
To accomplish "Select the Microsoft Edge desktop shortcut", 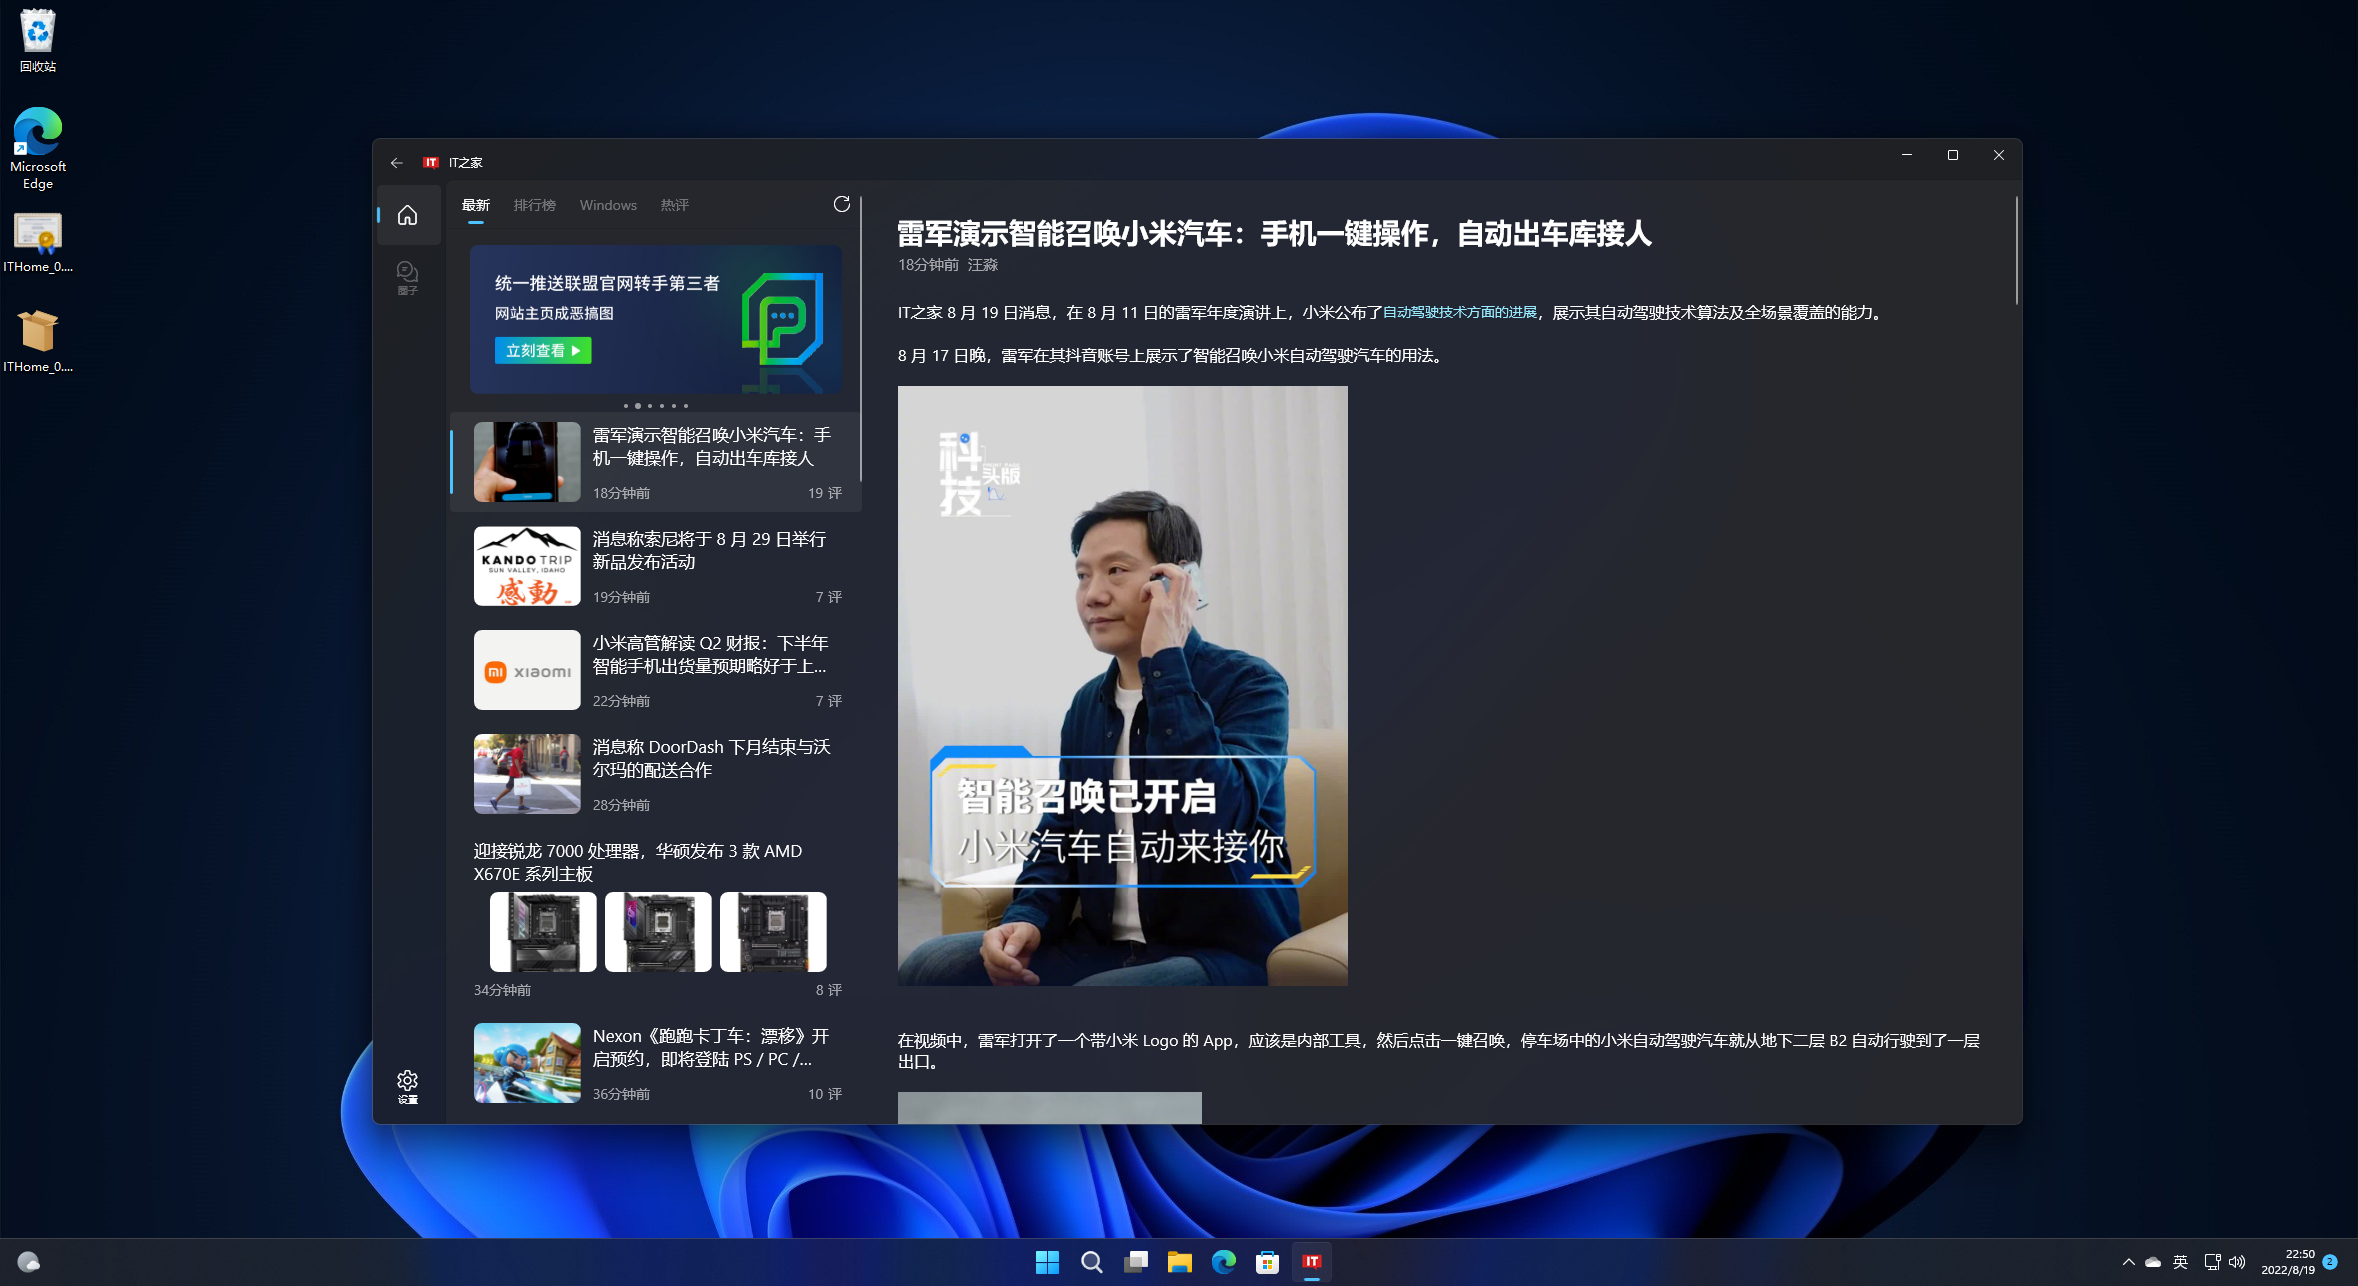I will 38,148.
